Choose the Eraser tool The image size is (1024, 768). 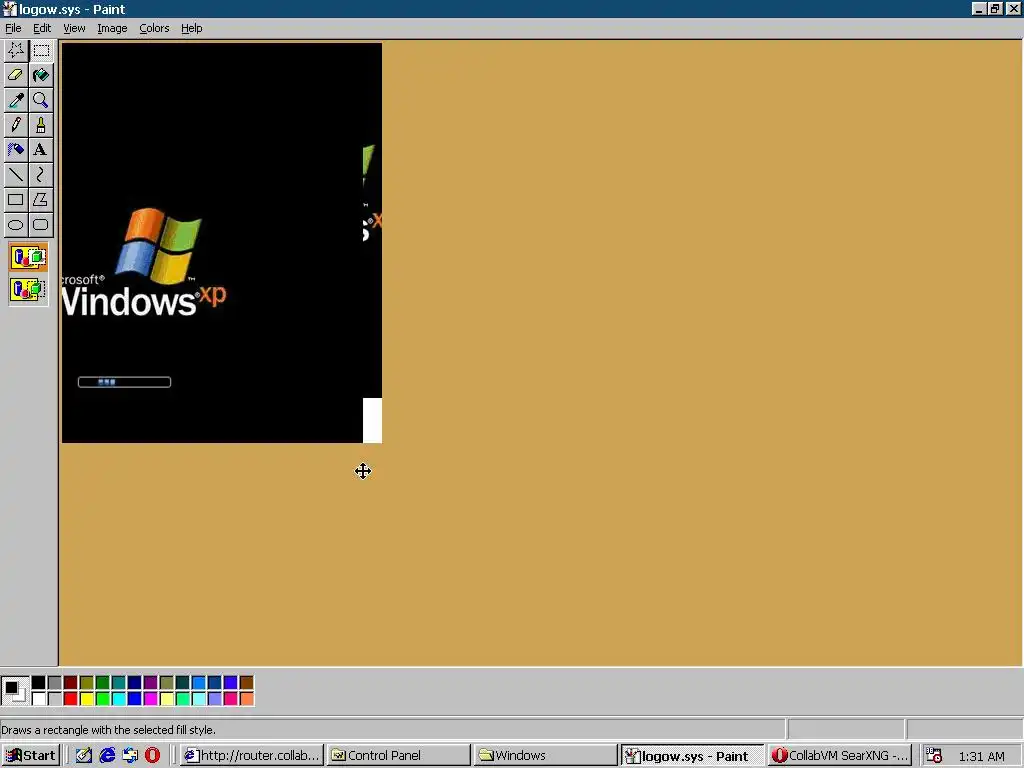[16, 75]
